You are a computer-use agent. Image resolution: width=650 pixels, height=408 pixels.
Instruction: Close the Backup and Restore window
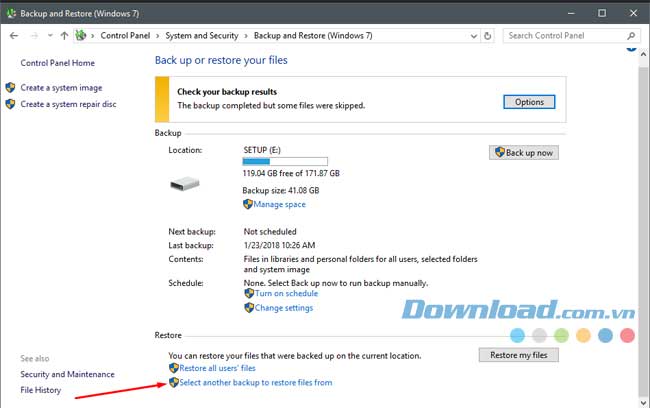pyautogui.click(x=633, y=13)
